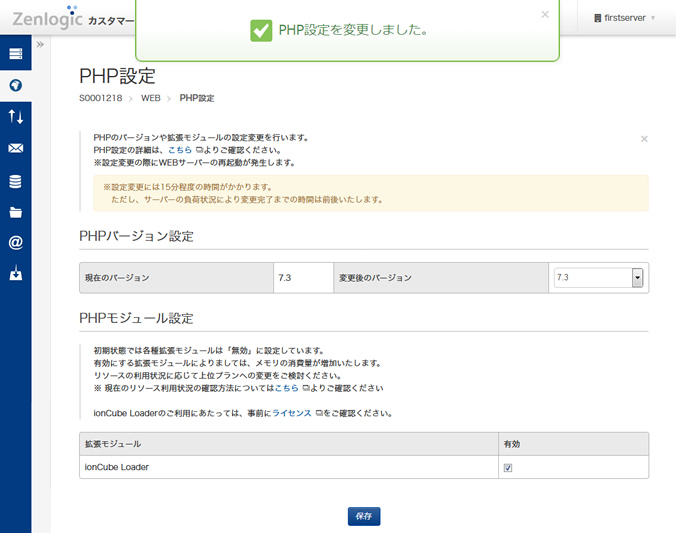
Task: Open the mail envelope sidebar icon
Action: (x=16, y=148)
